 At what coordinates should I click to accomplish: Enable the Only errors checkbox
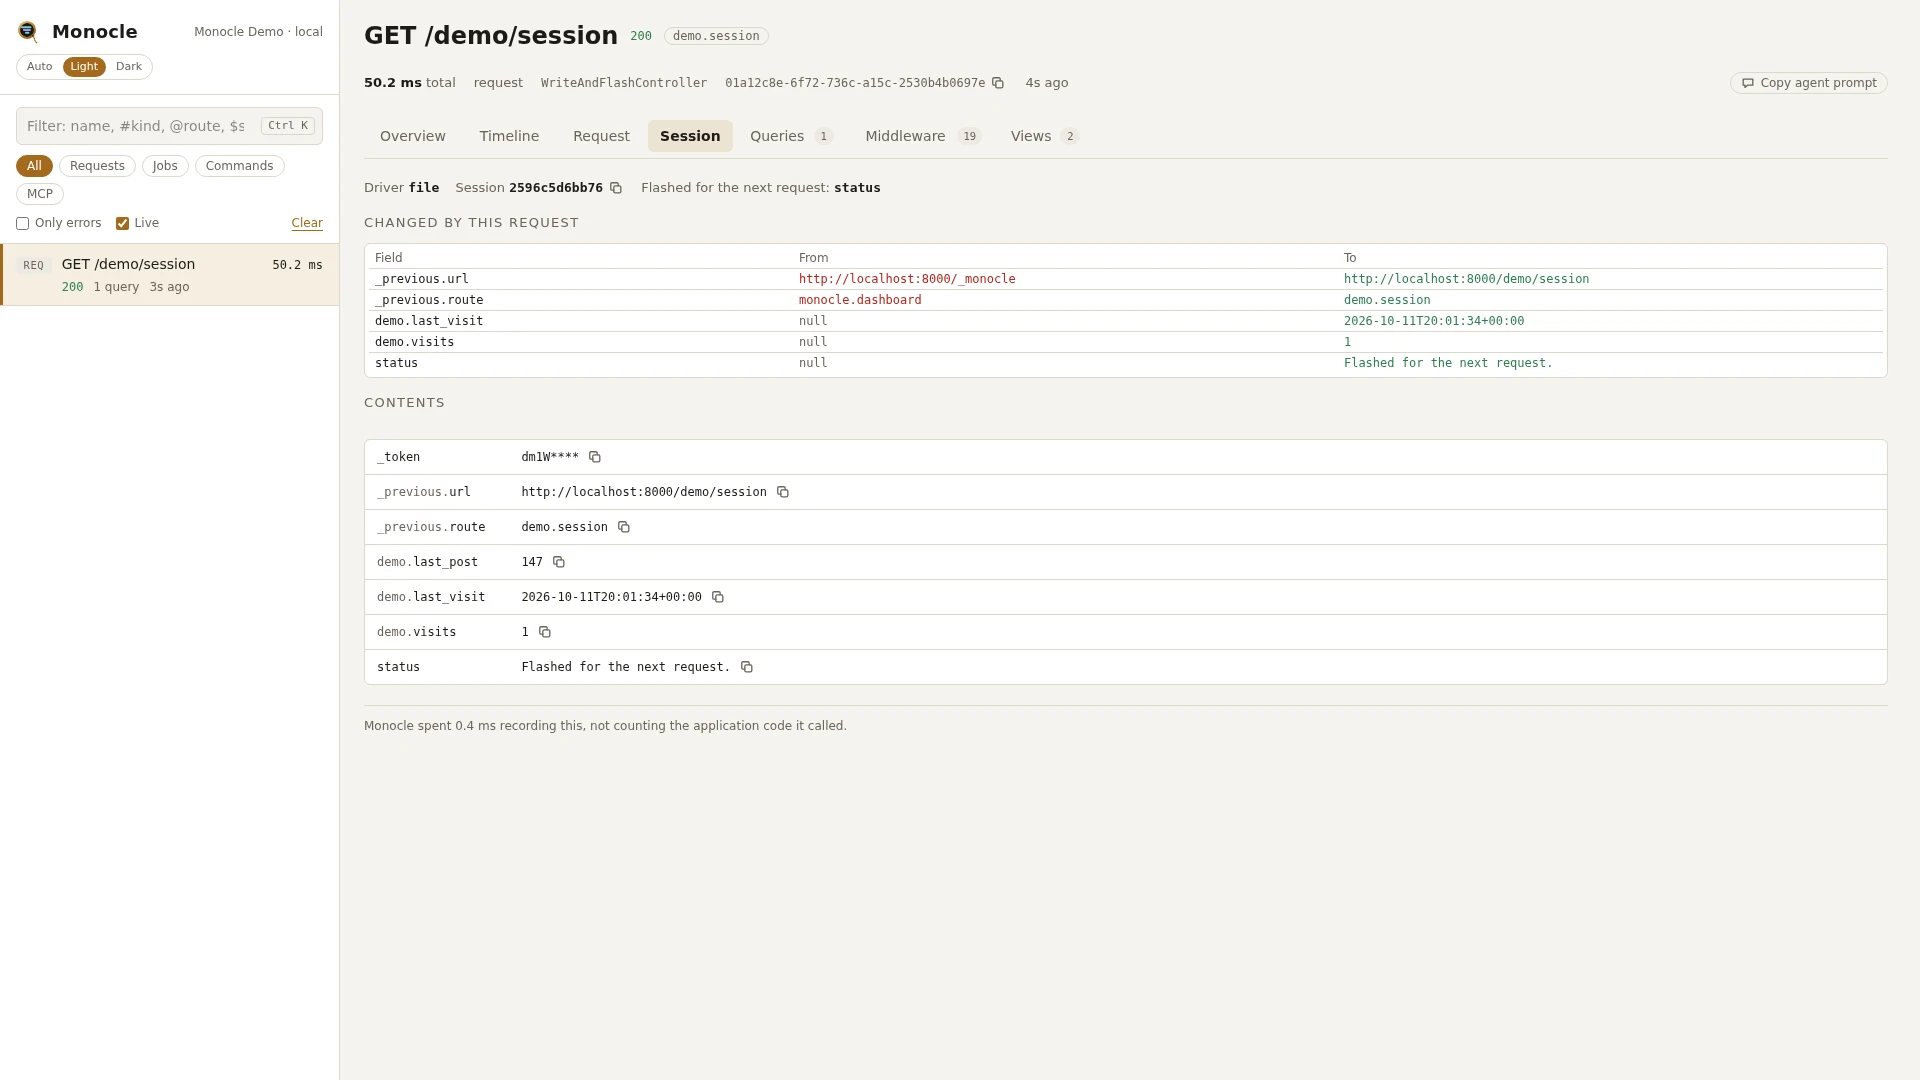pos(22,224)
